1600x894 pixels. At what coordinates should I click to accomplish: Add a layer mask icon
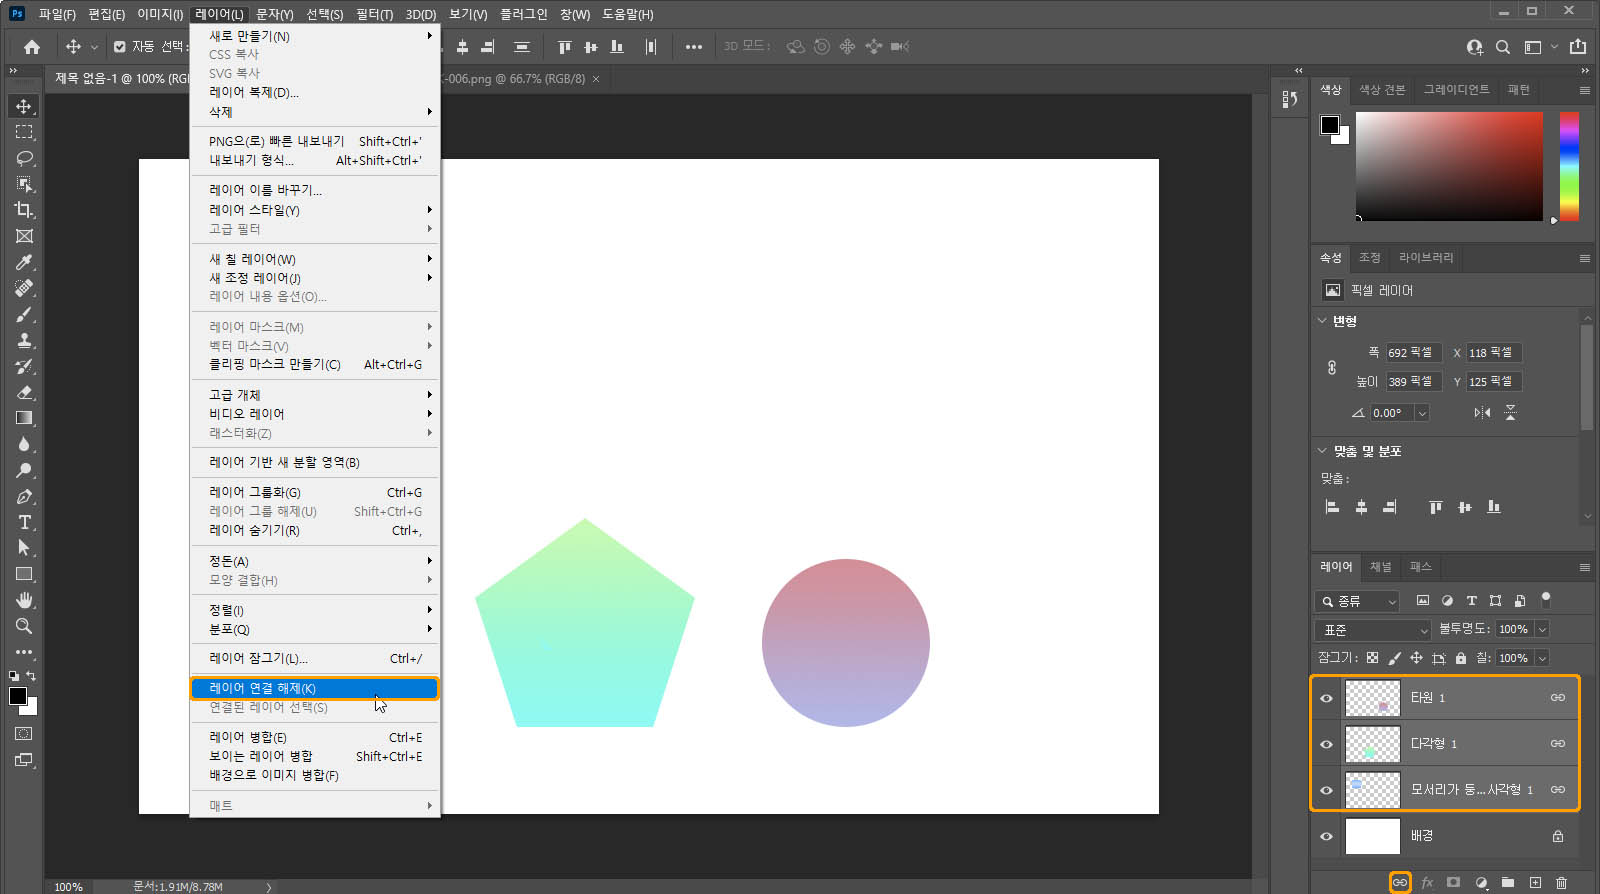click(x=1454, y=883)
